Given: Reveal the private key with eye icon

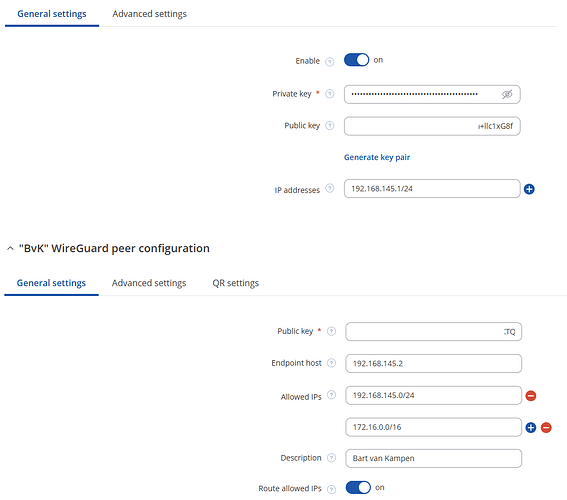Looking at the screenshot, I should 507,94.
